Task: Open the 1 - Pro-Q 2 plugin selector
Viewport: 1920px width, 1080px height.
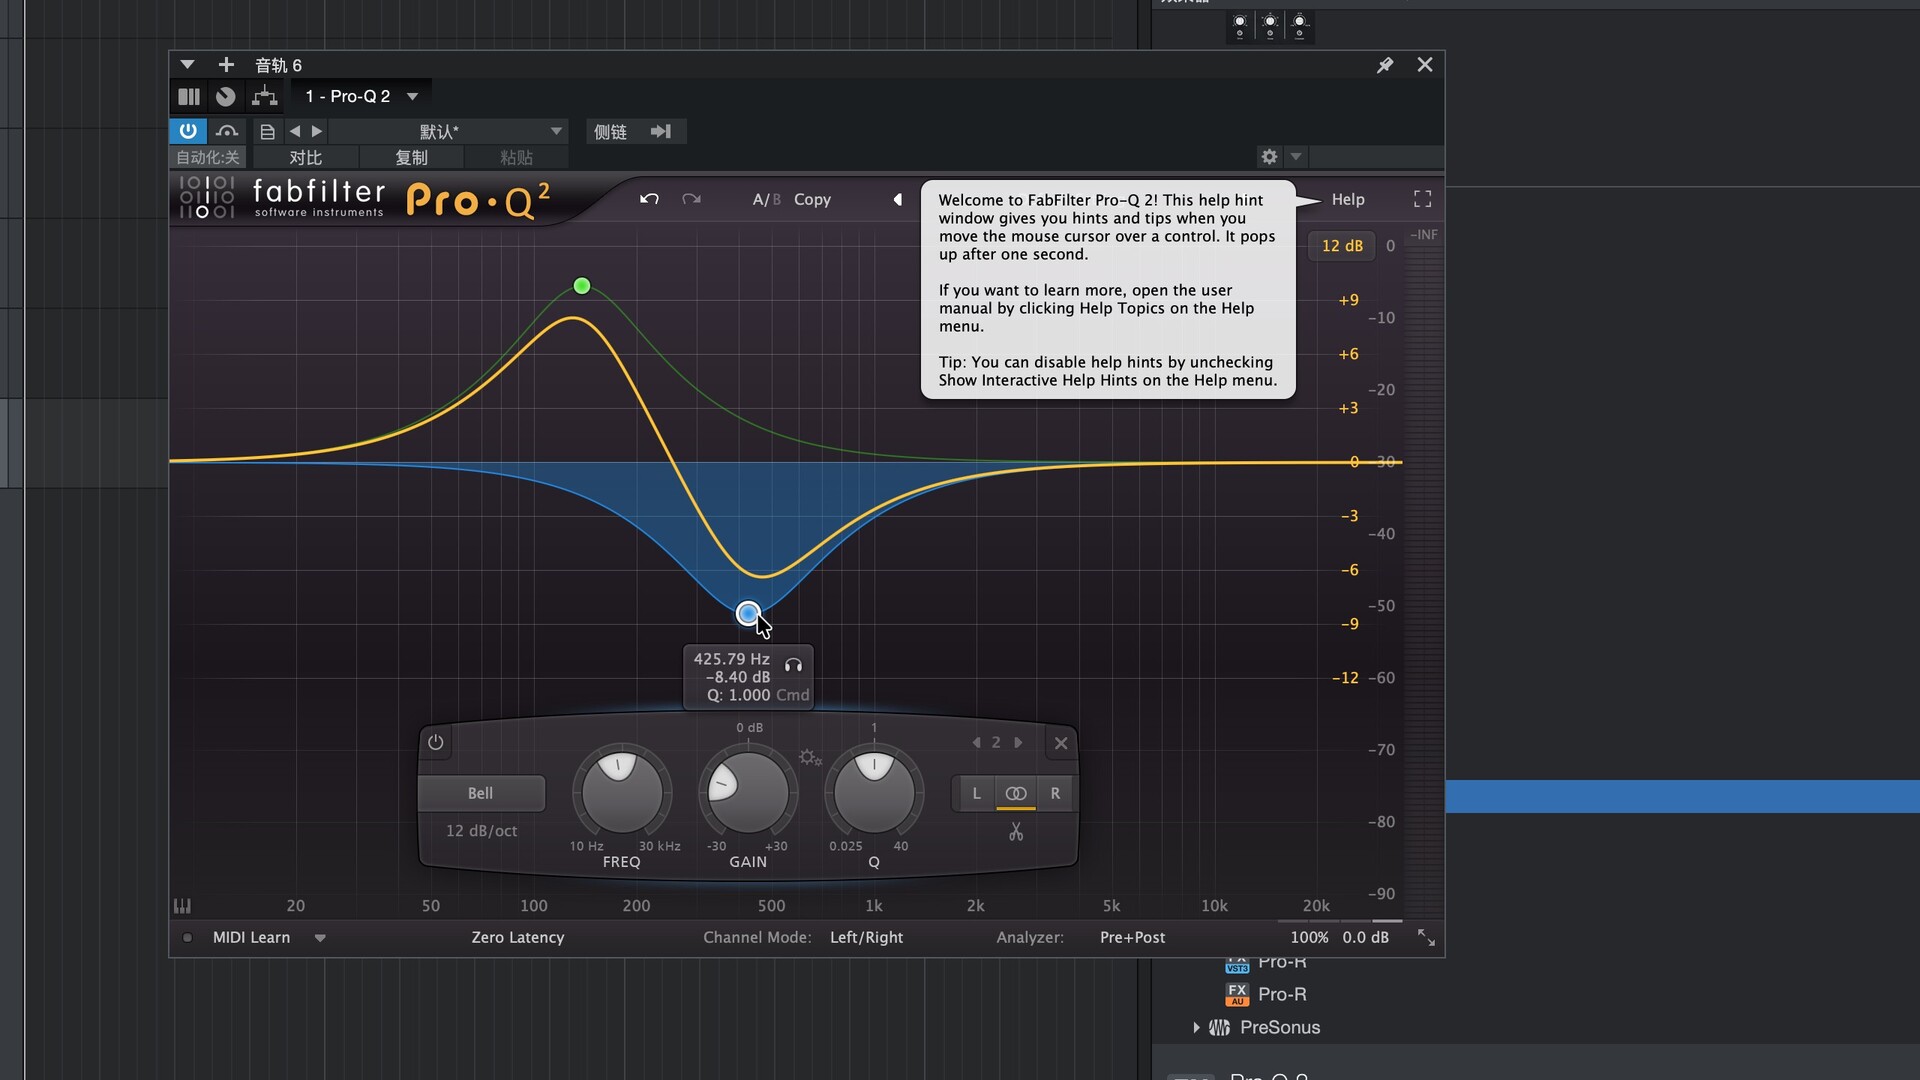Action: [361, 96]
